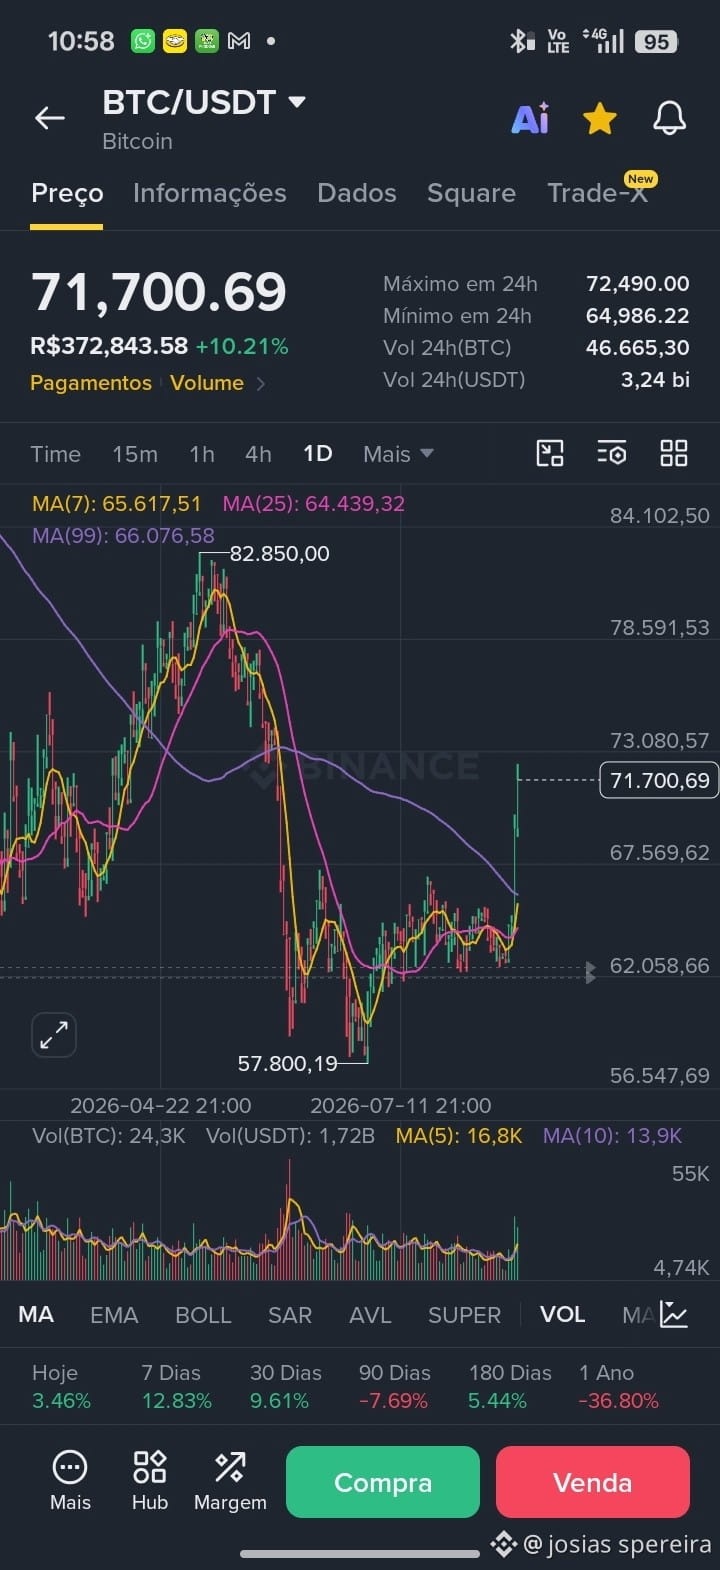Viewport: 720px width, 1570px height.
Task: Select the Time chart interval
Action: coord(55,454)
